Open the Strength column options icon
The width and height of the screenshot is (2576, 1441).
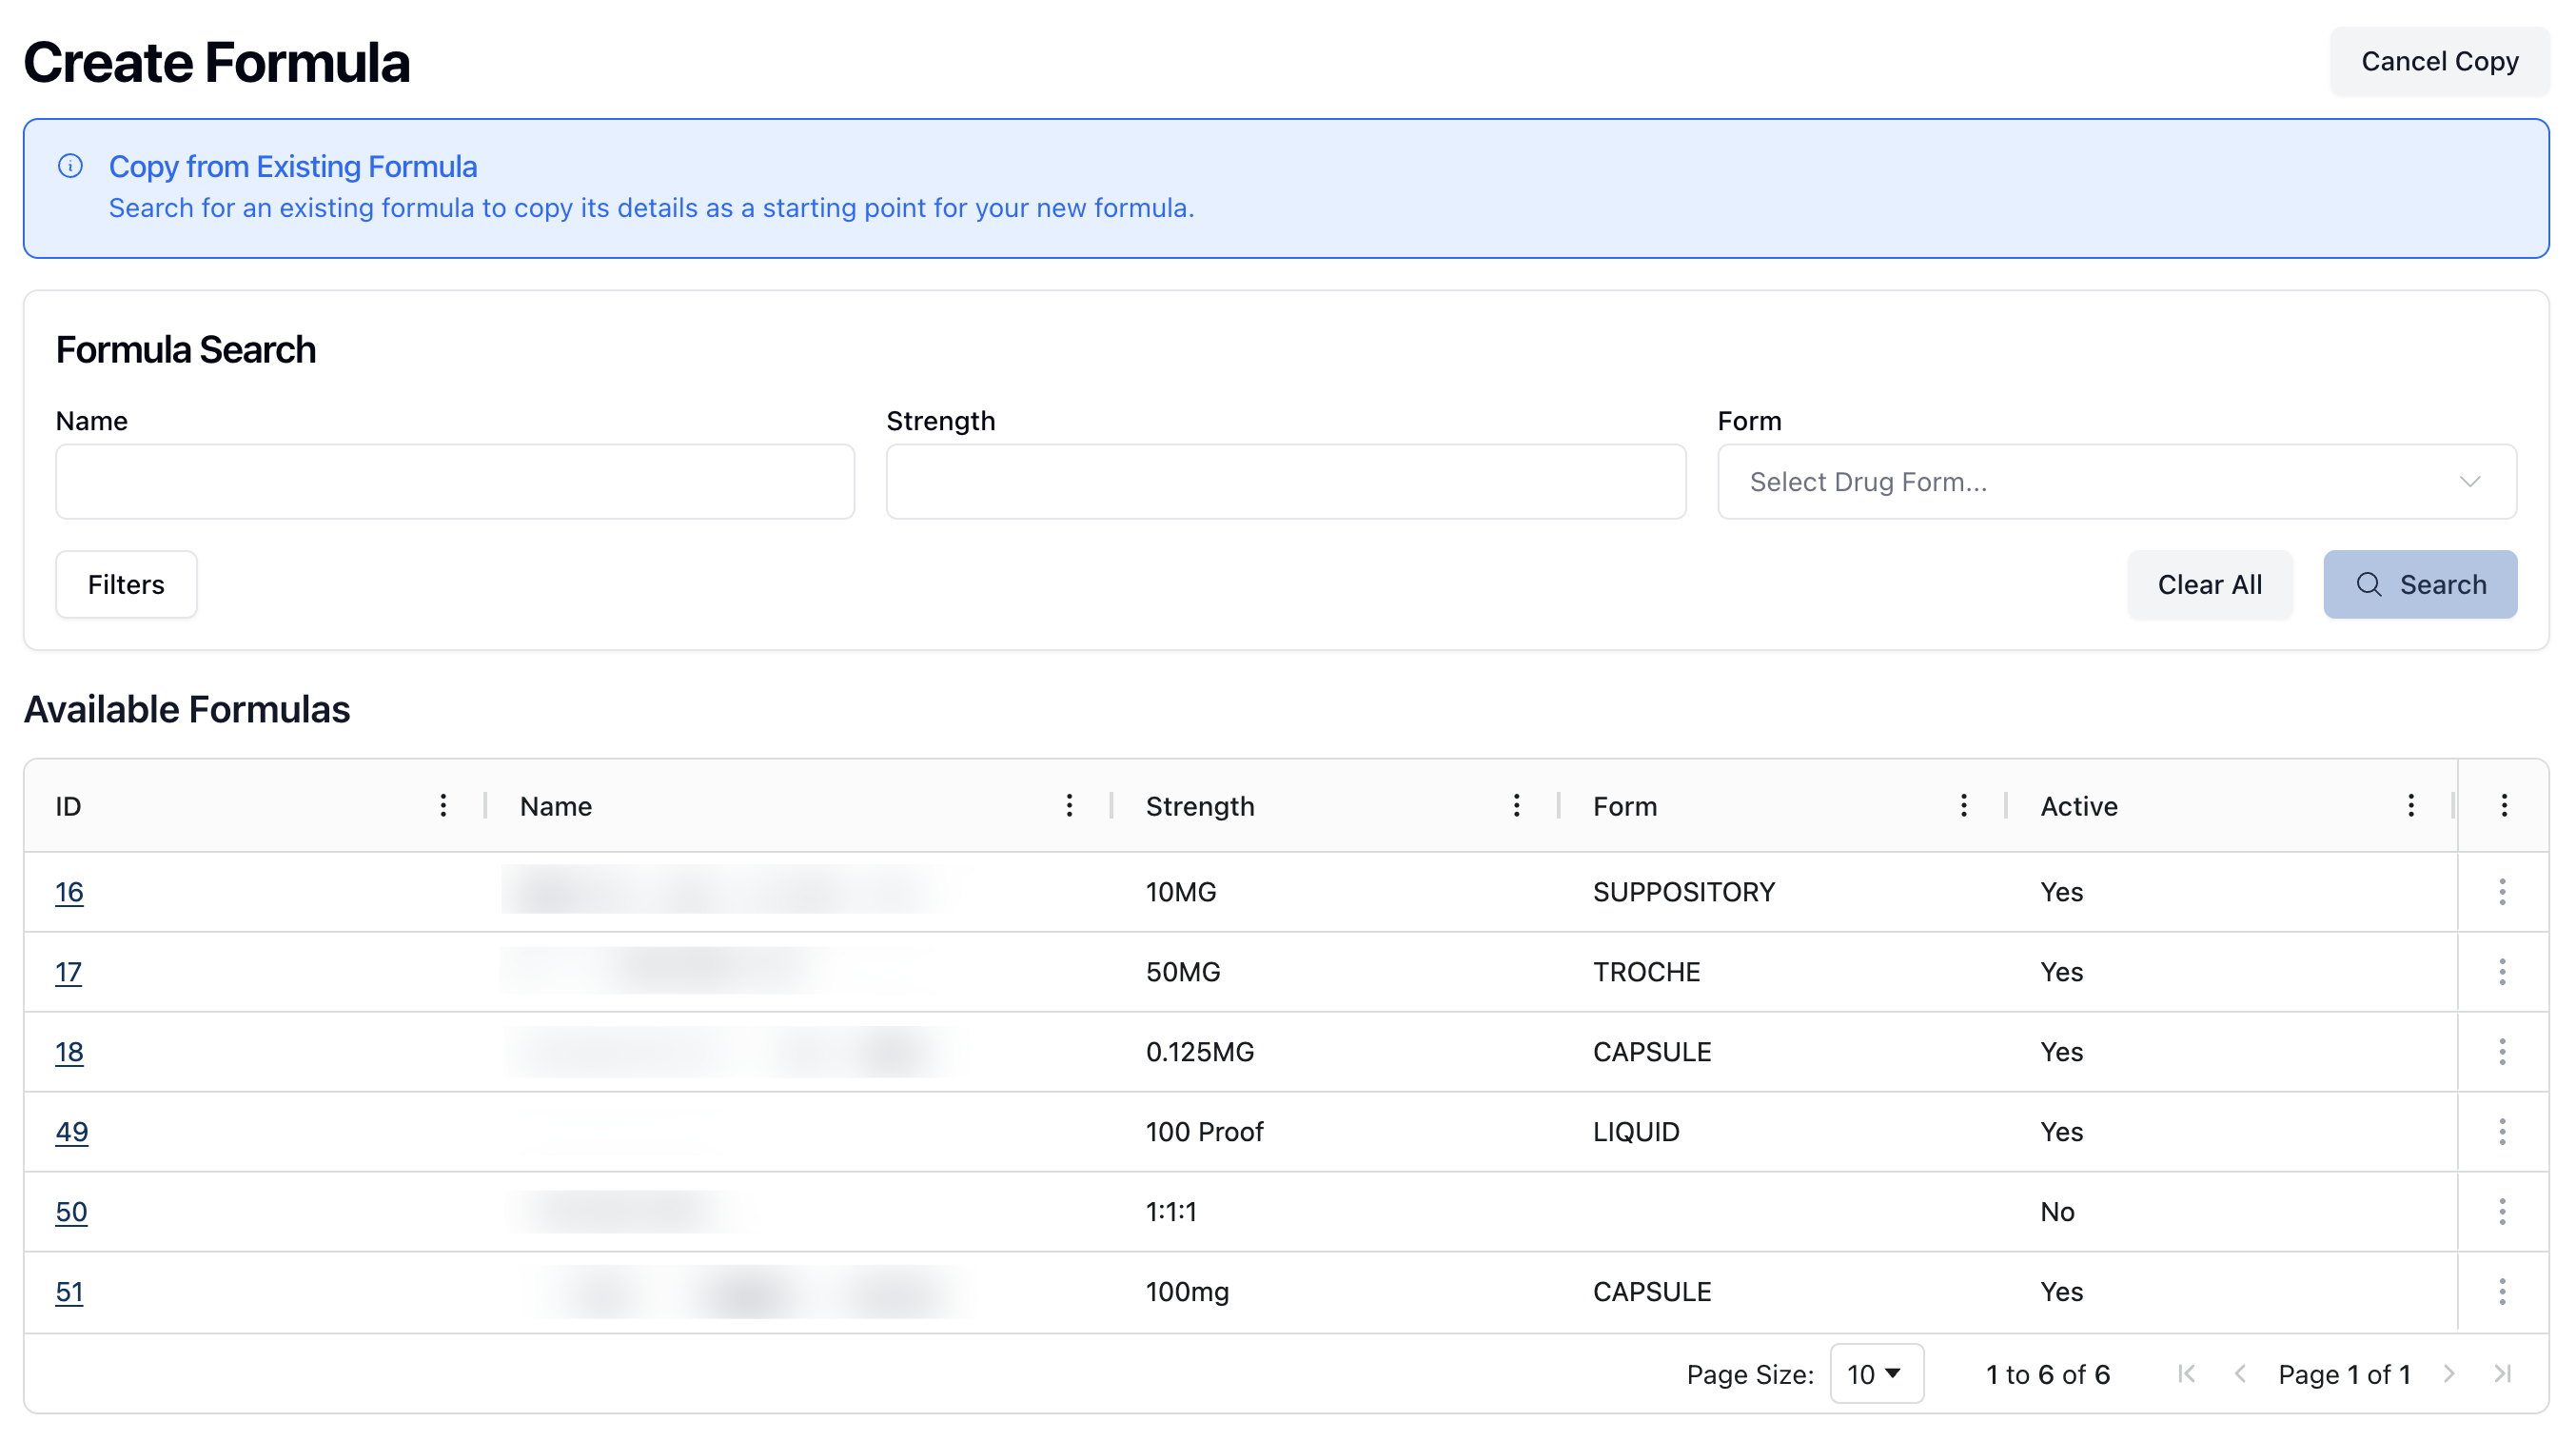(x=1516, y=805)
